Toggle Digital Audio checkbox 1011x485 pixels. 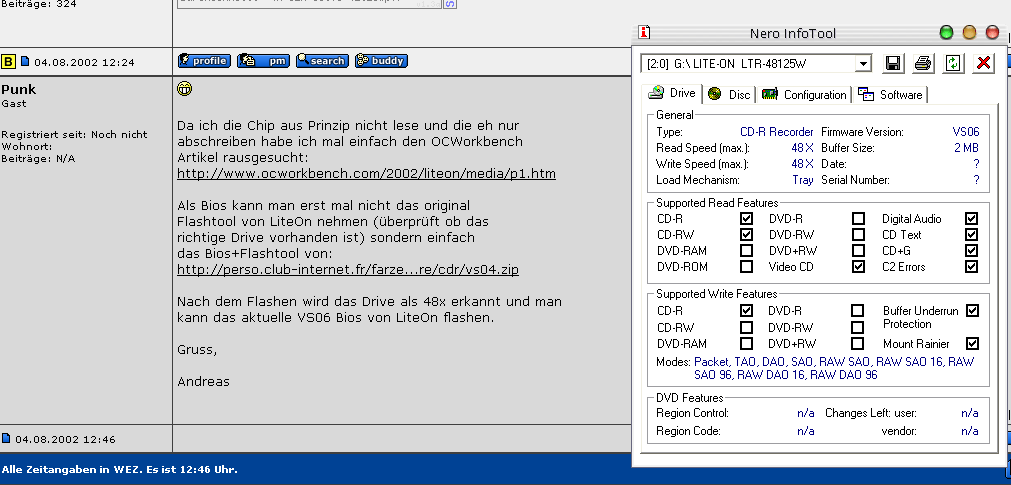[972, 219]
